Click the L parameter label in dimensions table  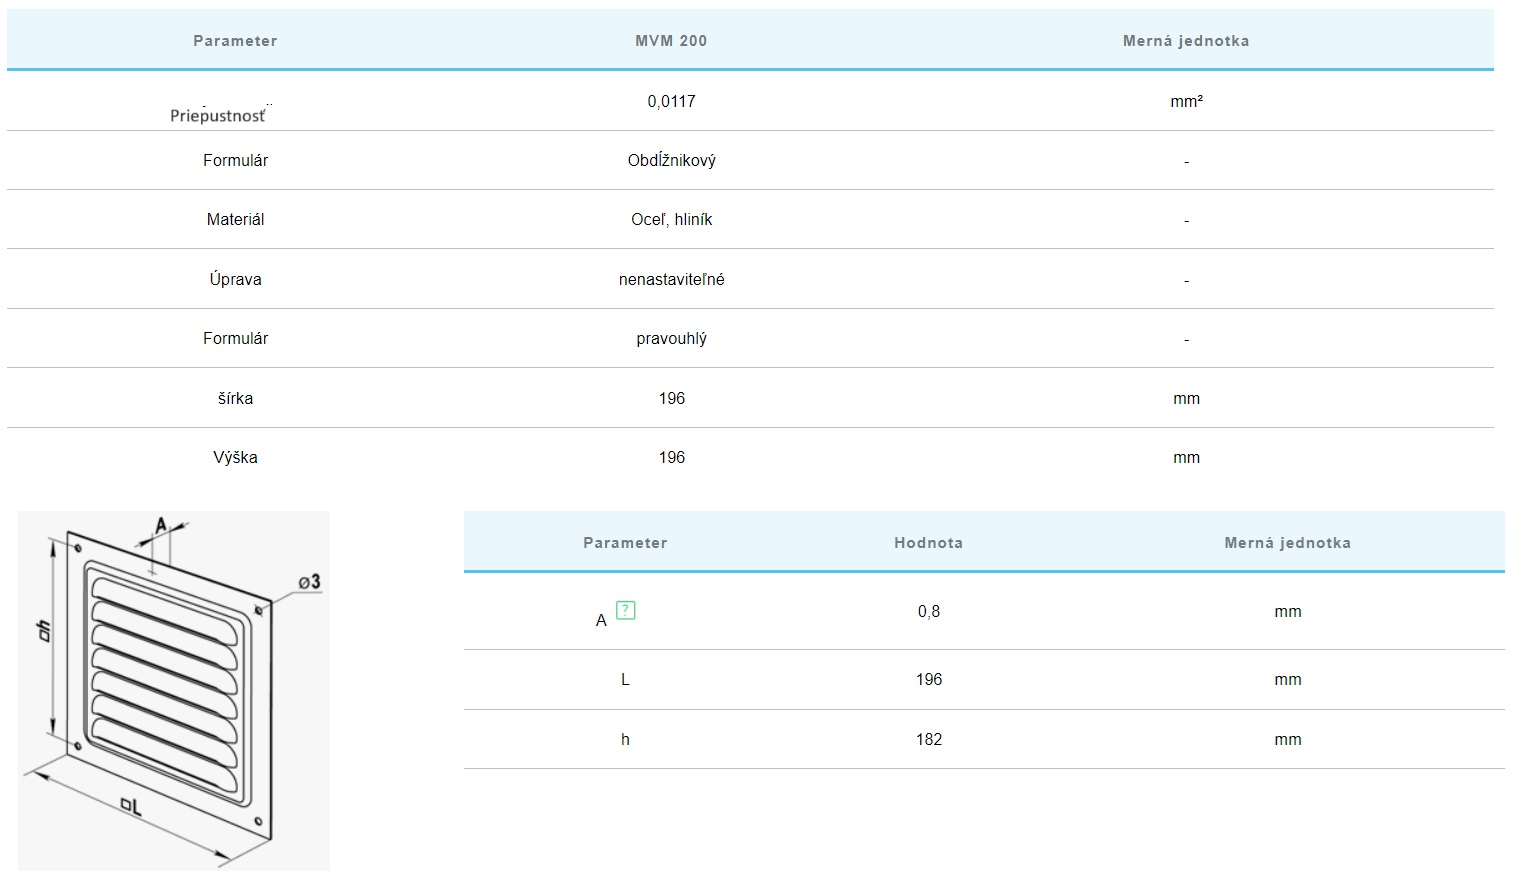[x=625, y=679]
